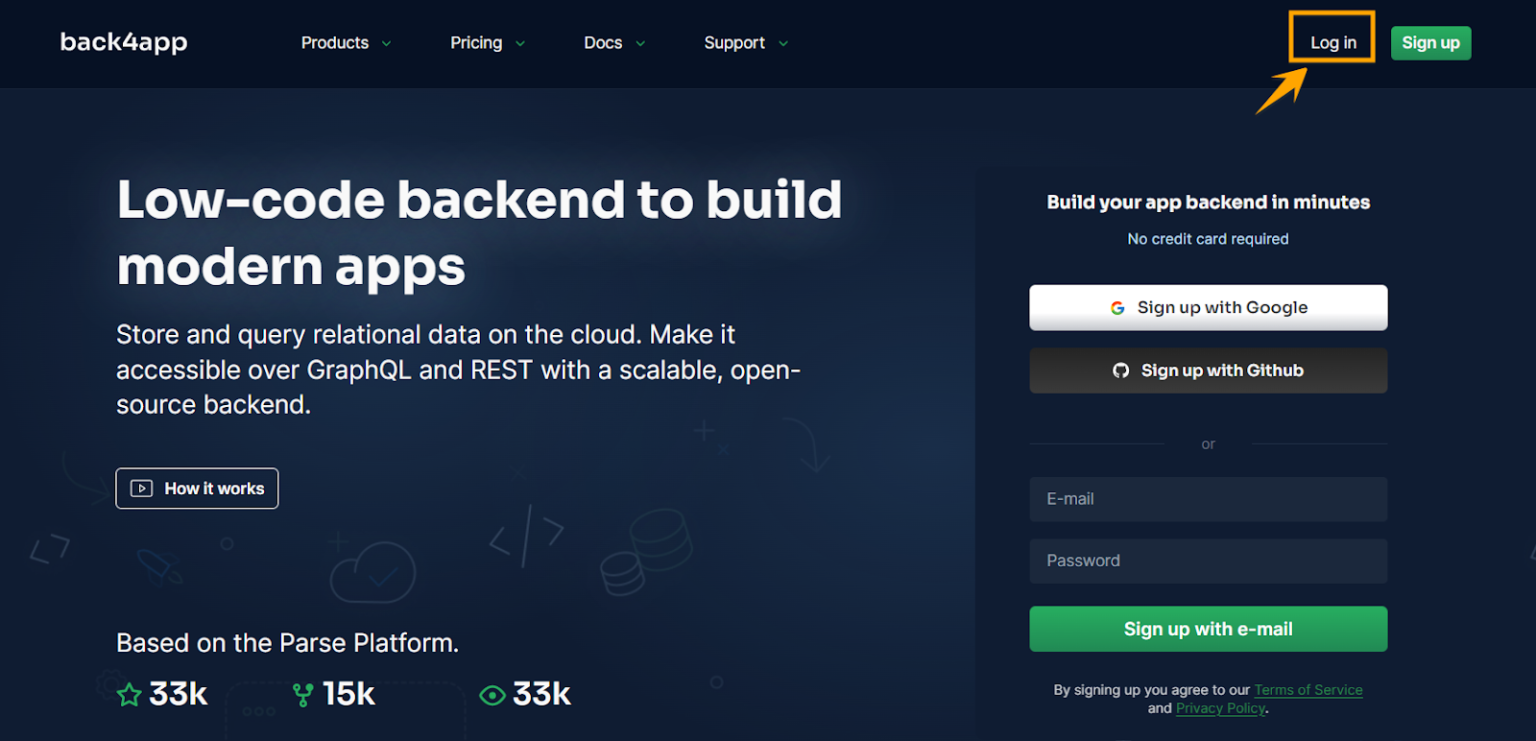Click the Log in button
Image resolution: width=1536 pixels, height=741 pixels.
coord(1331,42)
